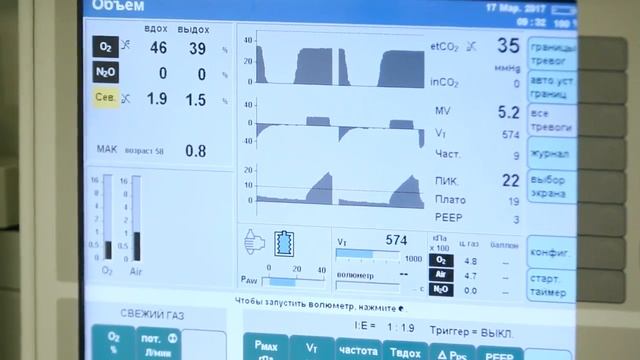This screenshot has width=640, height=360.
Task: Tap the Air supply pressure label
Action: tap(441, 275)
